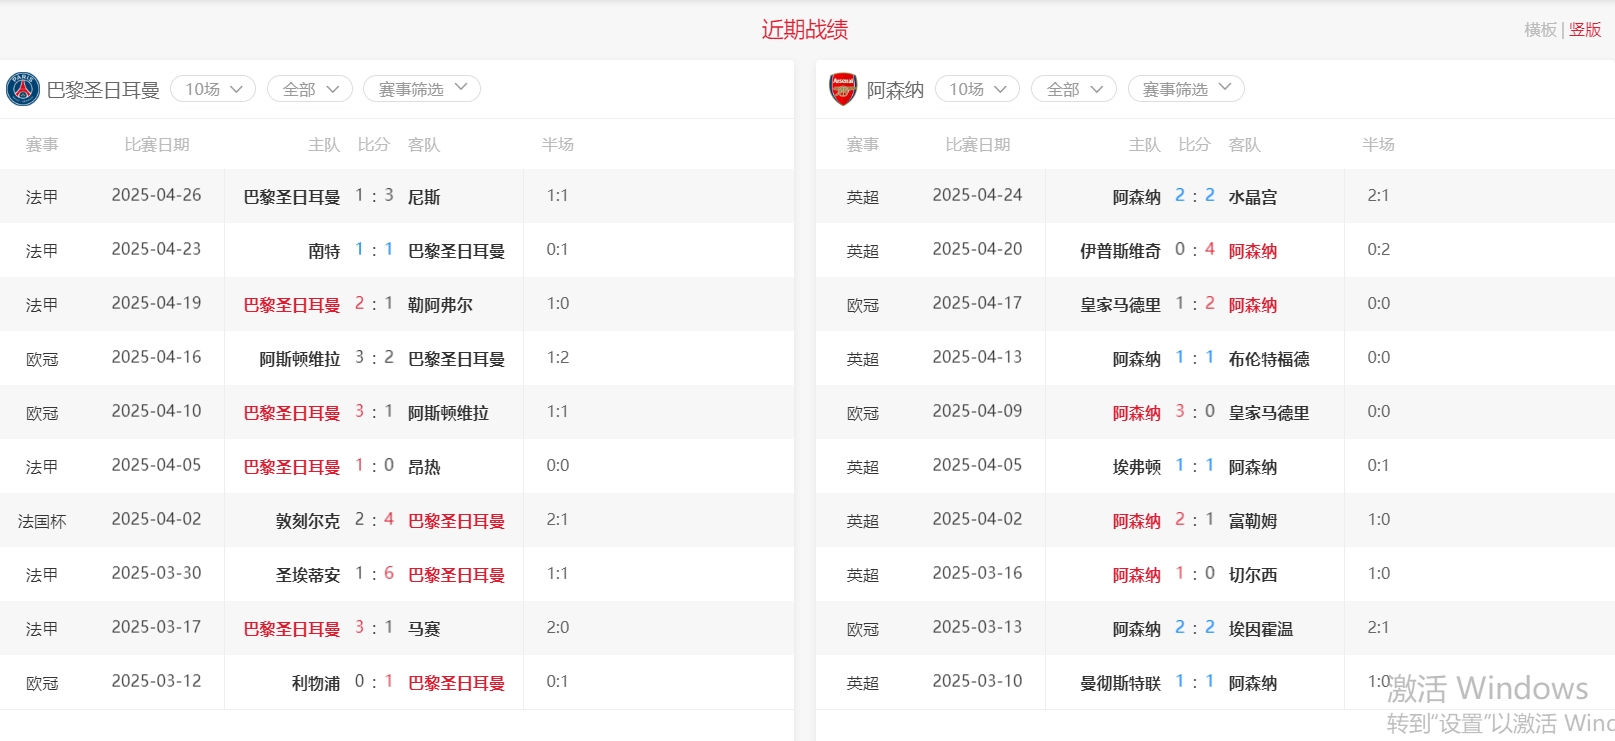Open PSG 赛事筛选 competition filter

(421, 89)
